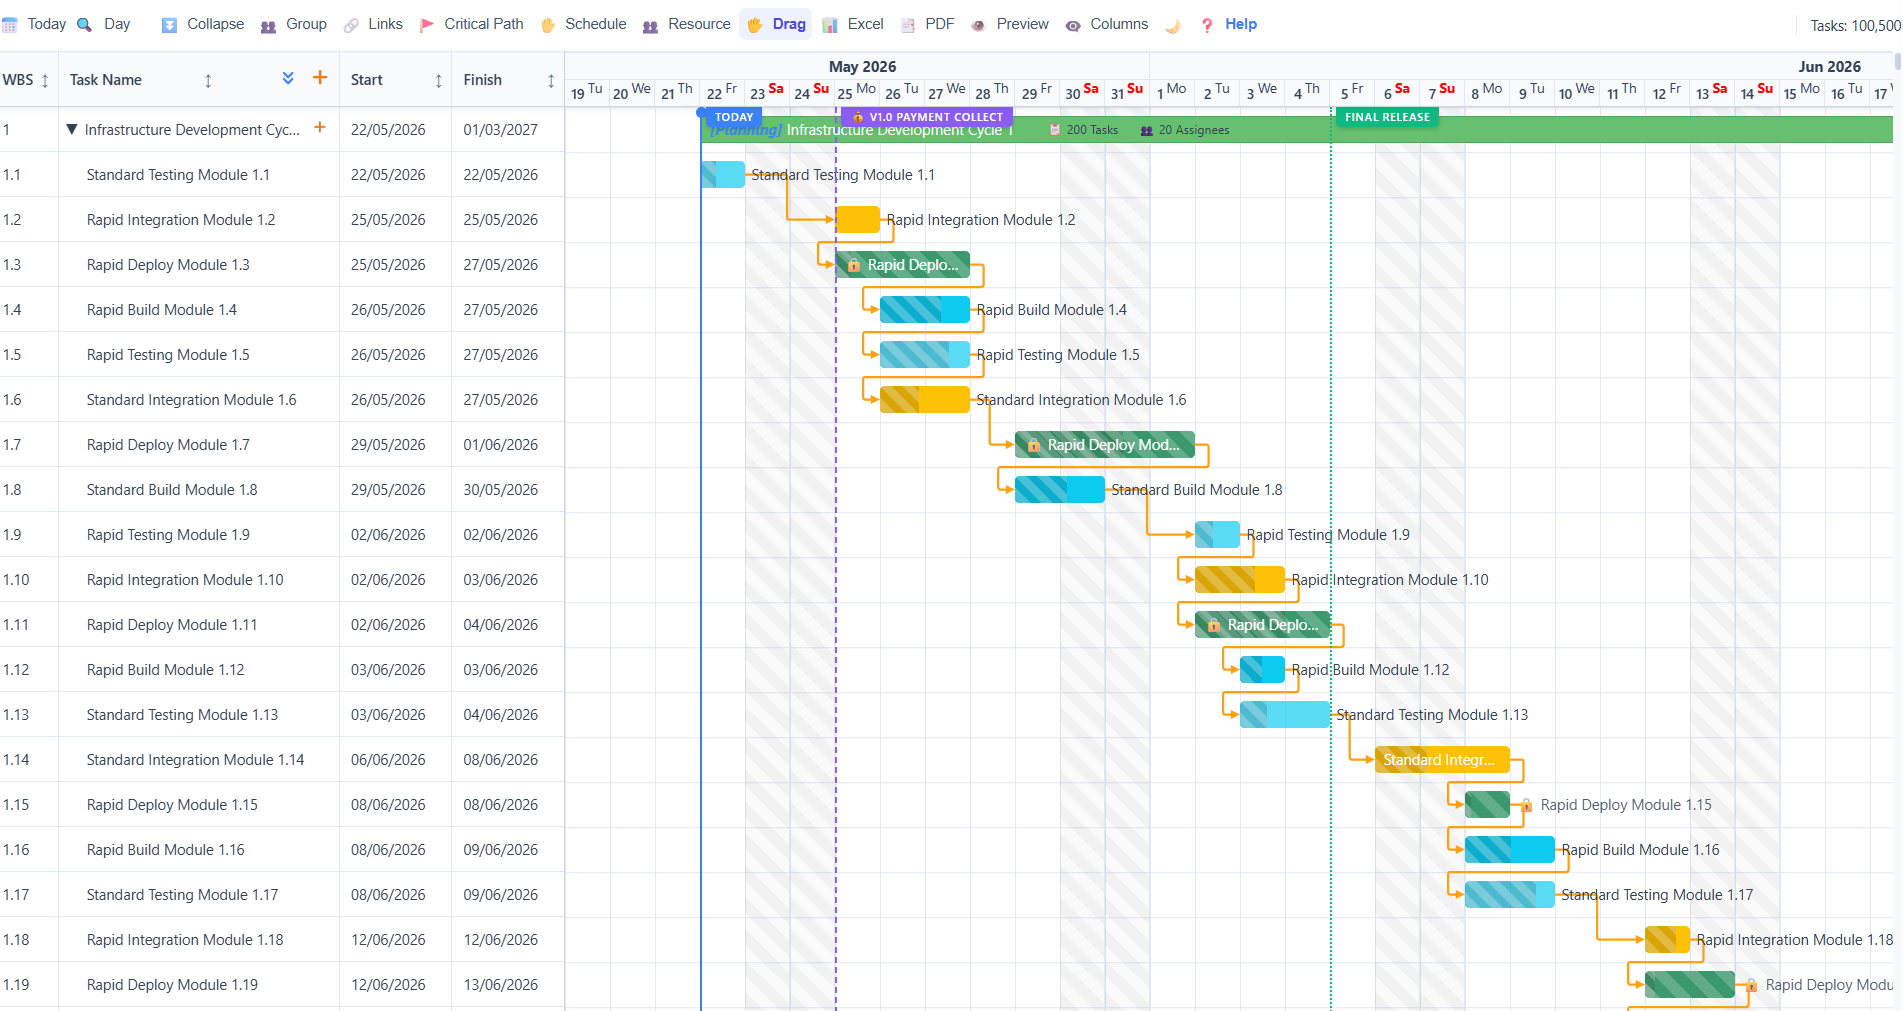Select the Rapid Build Module 1.4 bar
Image resolution: width=1903 pixels, height=1011 pixels.
924,310
